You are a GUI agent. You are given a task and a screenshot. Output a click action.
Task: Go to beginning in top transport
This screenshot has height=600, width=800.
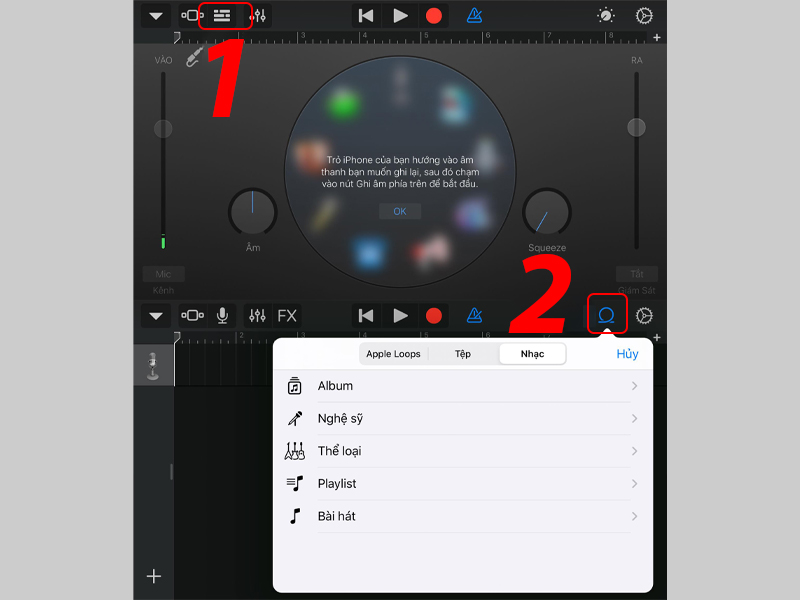(x=366, y=16)
